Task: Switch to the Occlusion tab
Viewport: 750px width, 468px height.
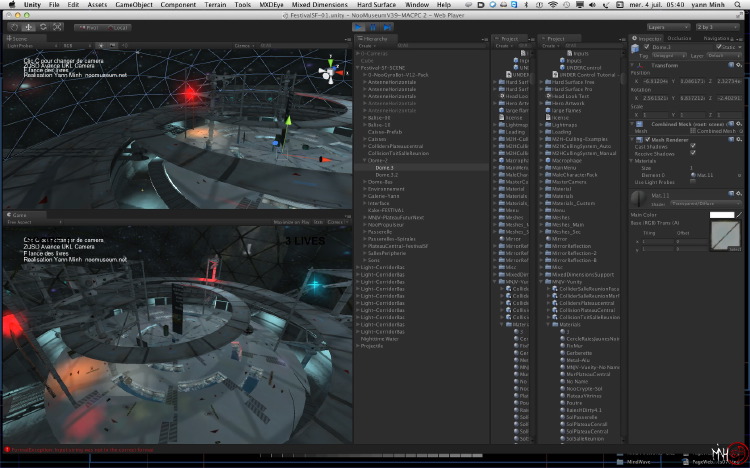Action: click(x=679, y=38)
